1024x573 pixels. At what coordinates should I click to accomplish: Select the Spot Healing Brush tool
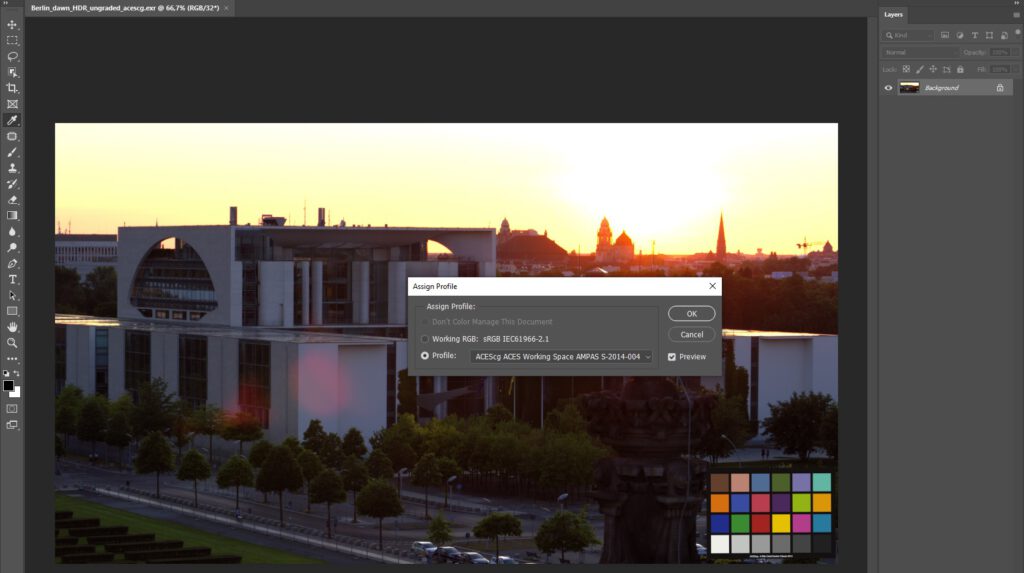point(12,136)
